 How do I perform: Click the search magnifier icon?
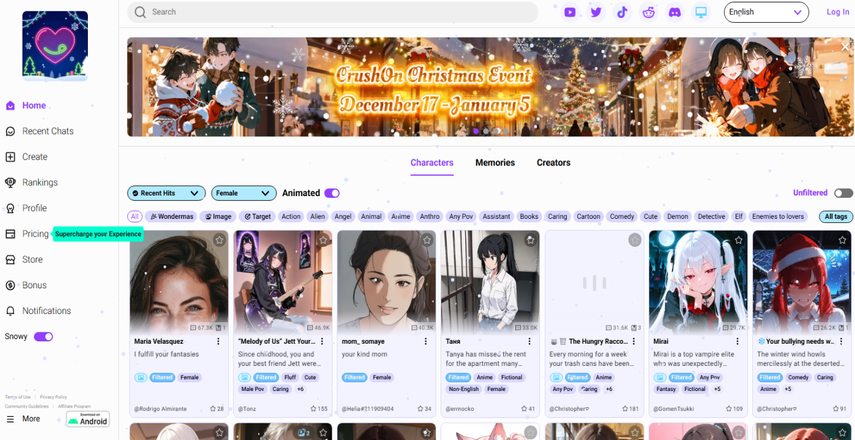click(140, 12)
